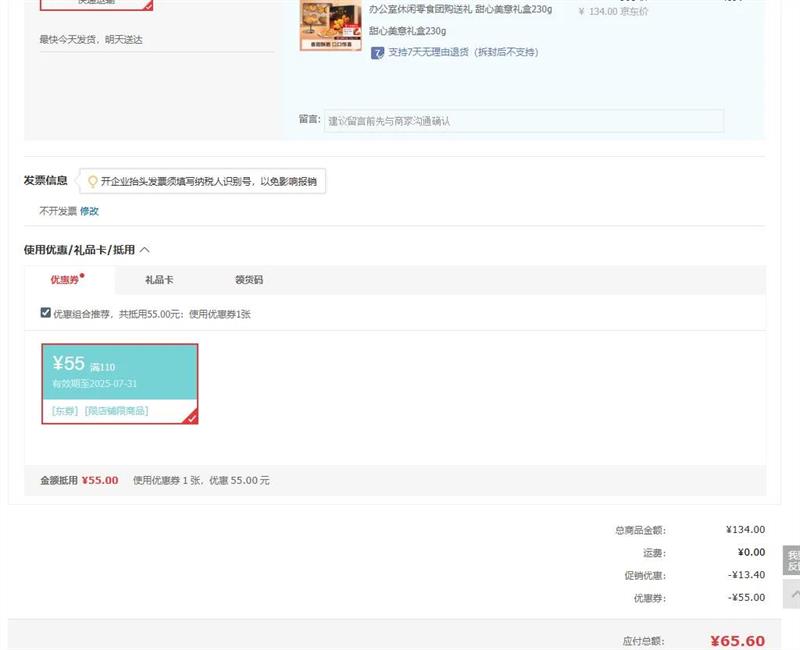The height and width of the screenshot is (650, 800).
Task: Switch to the 领货码 tab
Action: (x=249, y=280)
